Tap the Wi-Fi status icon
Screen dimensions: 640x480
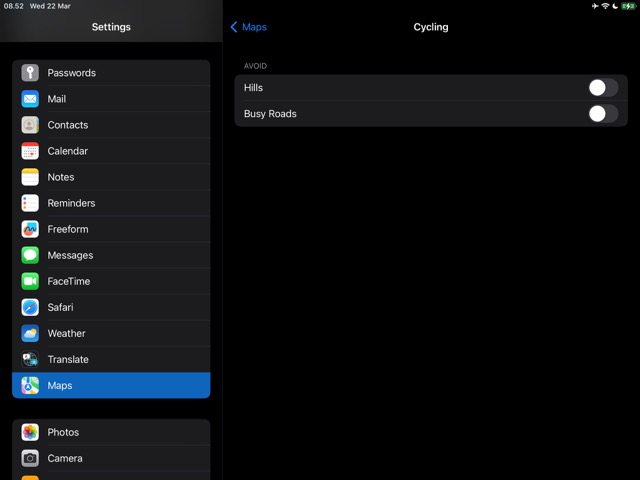coord(605,6)
